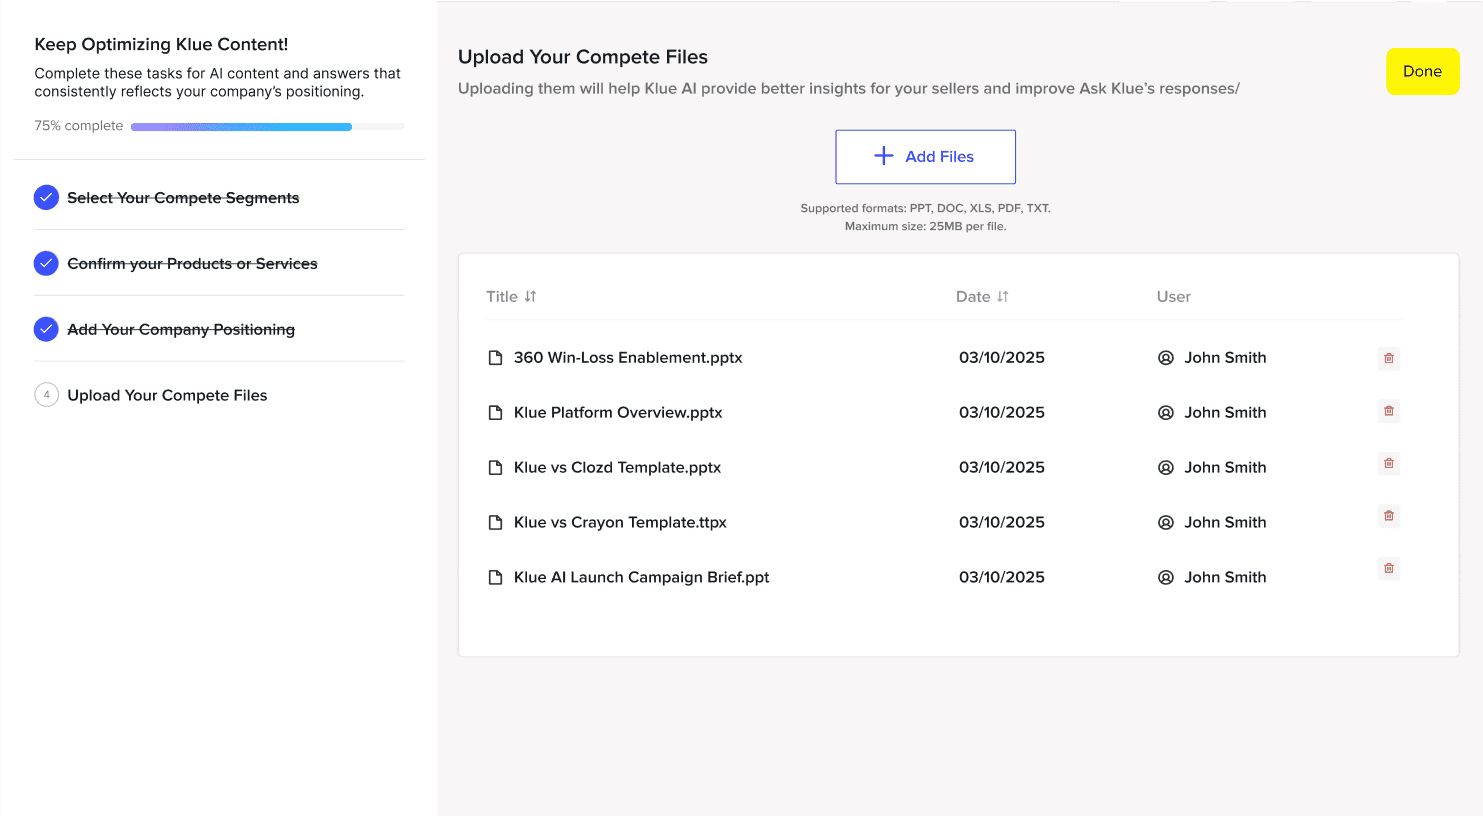Click the 75% complete progress bar
The width and height of the screenshot is (1483, 816).
pyautogui.click(x=268, y=127)
